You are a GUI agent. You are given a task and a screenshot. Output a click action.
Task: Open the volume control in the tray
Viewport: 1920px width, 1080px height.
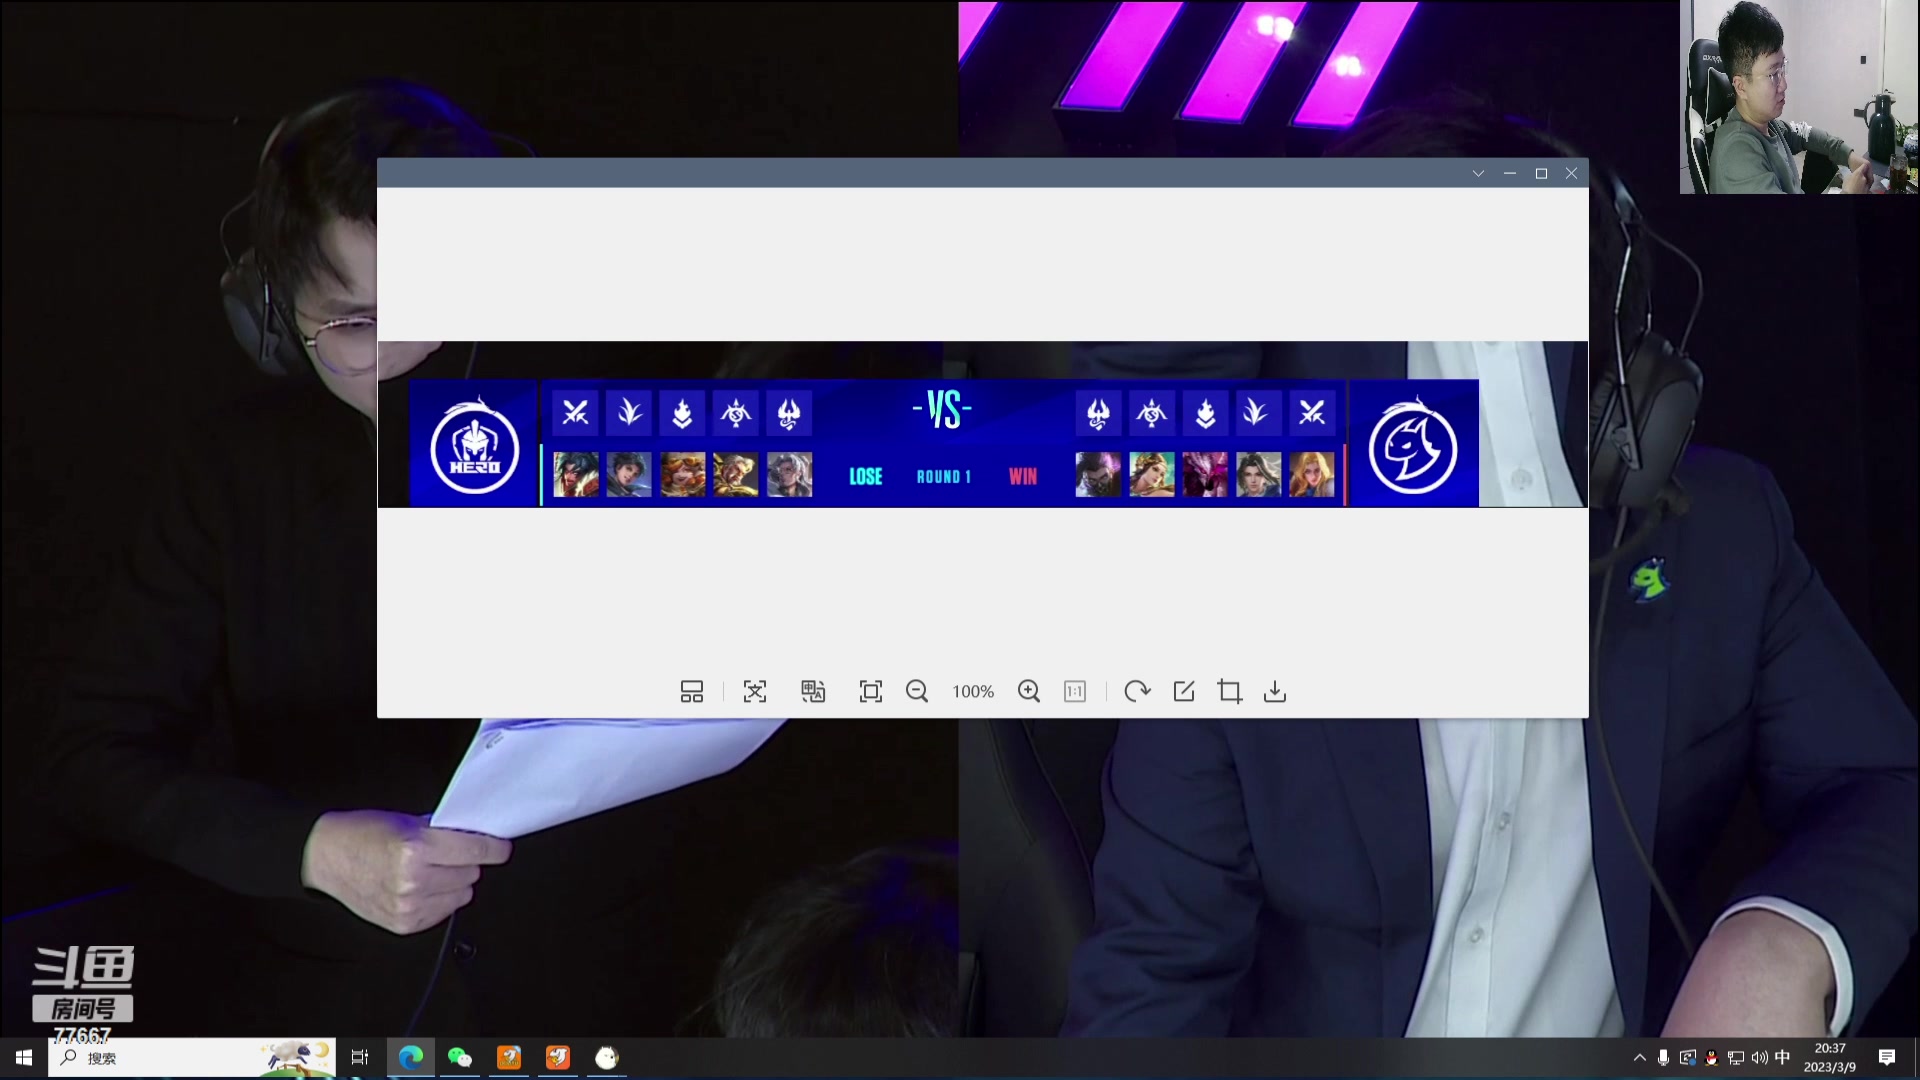tap(1760, 1058)
